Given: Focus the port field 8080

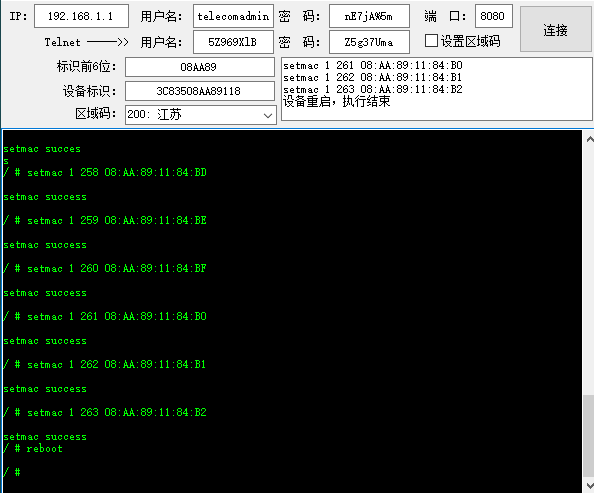Looking at the screenshot, I should [494, 16].
